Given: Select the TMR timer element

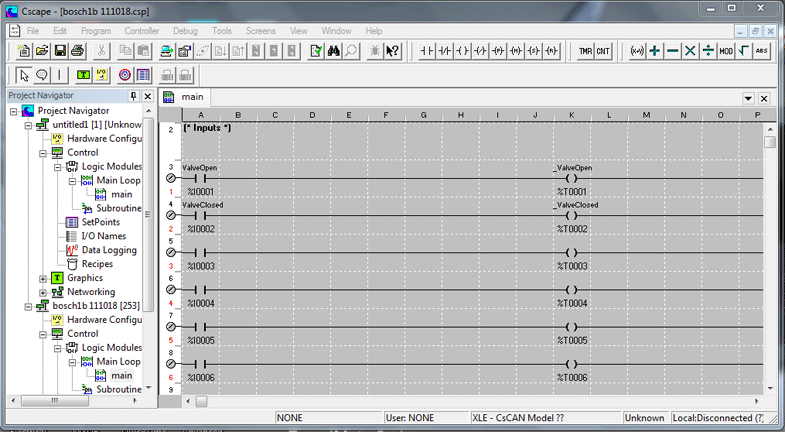Looking at the screenshot, I should tap(585, 51).
